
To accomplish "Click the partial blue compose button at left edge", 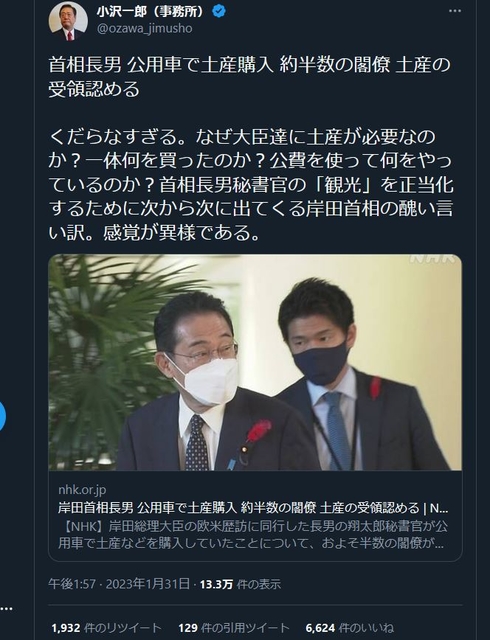I will click(x=2, y=416).
